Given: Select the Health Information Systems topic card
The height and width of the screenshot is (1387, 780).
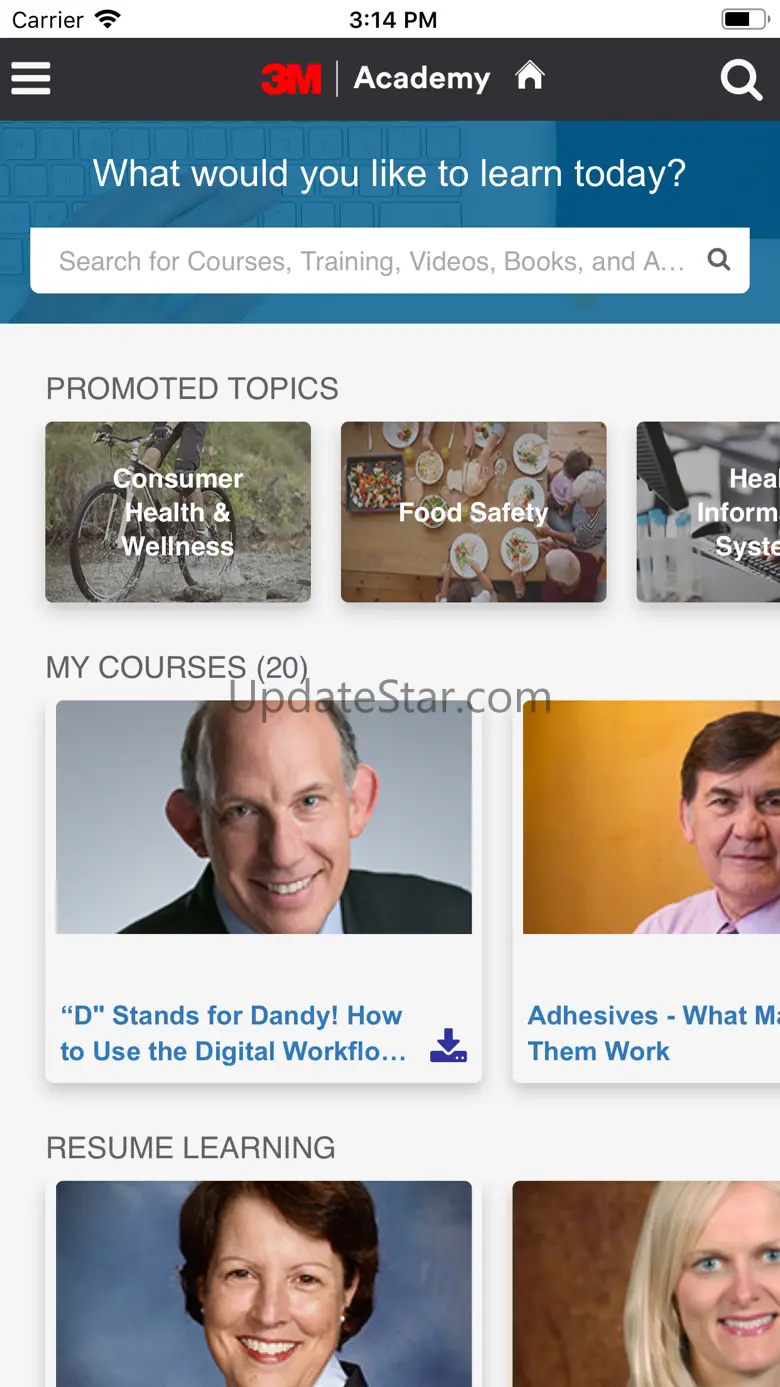Looking at the screenshot, I should (x=710, y=512).
